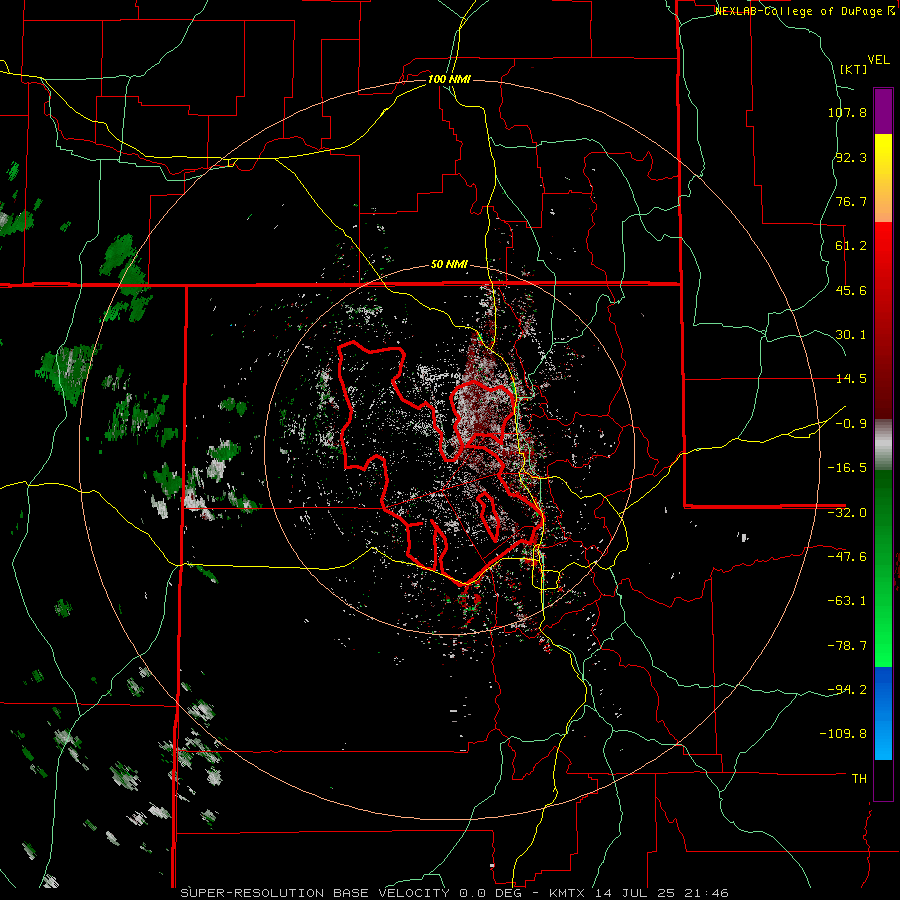Click the VEL legend title
Image resolution: width=900 pixels, height=900 pixels.
pos(879,60)
